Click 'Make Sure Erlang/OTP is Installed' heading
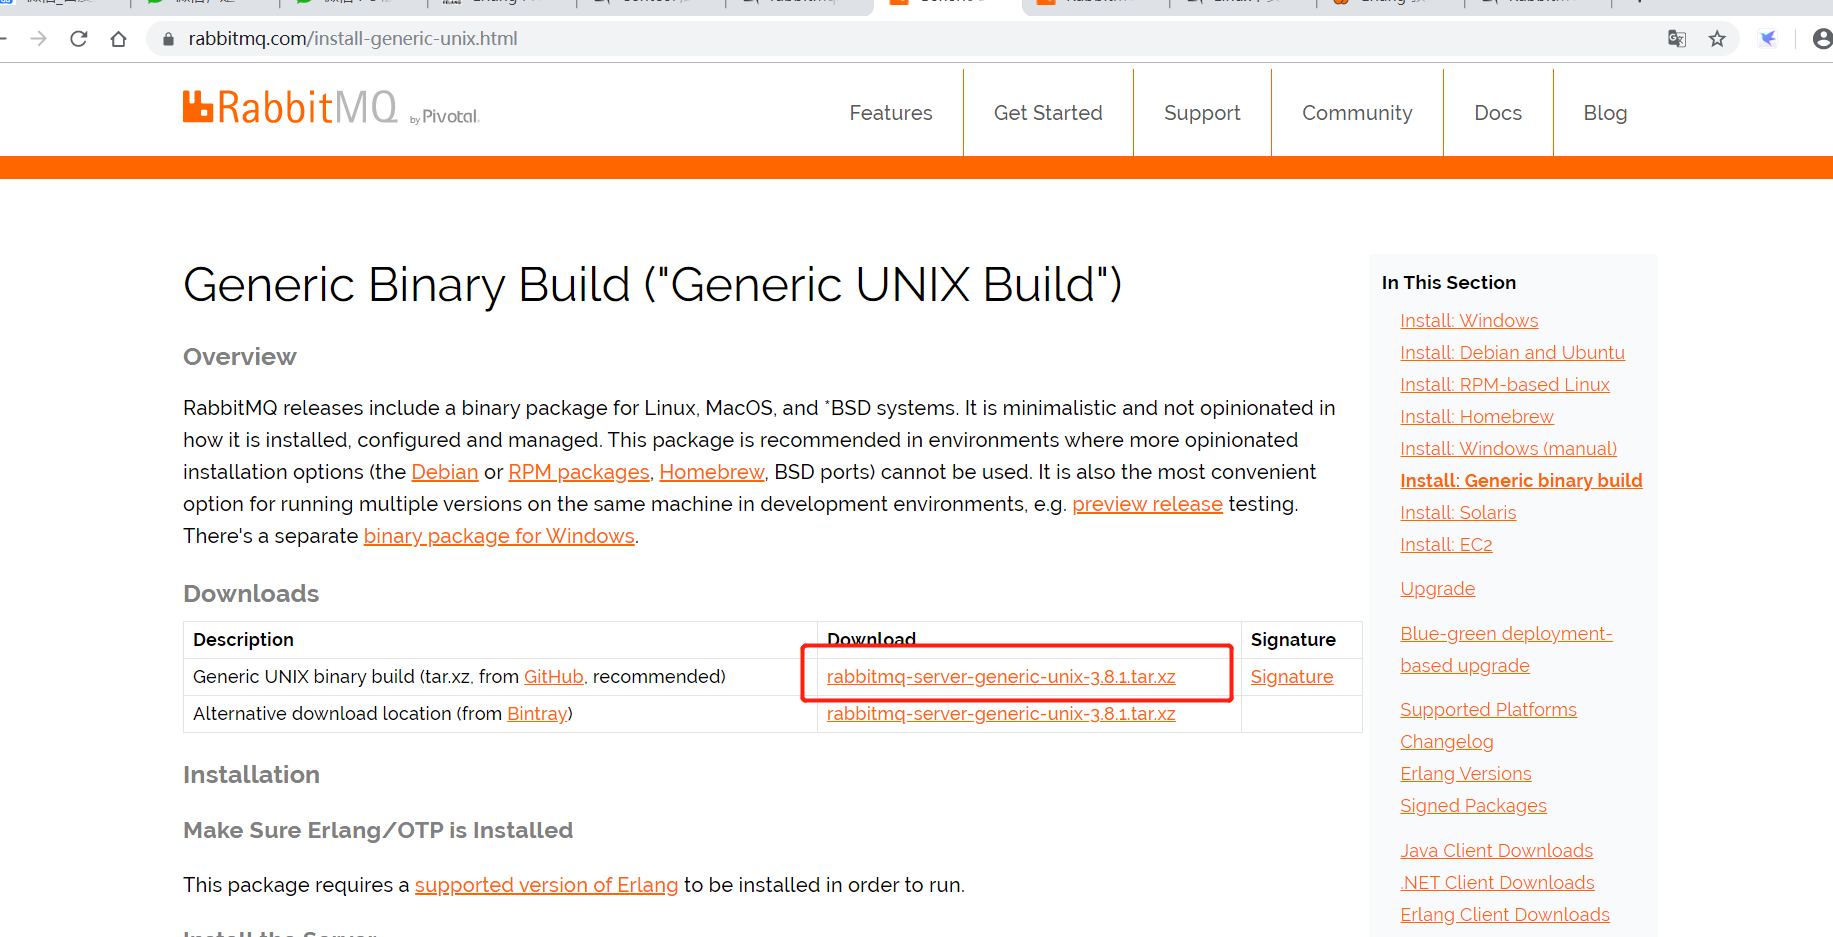 [x=378, y=831]
